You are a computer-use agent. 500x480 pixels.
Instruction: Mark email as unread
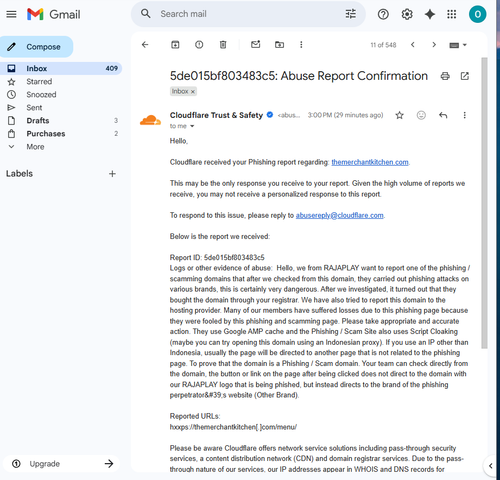[x=255, y=44]
